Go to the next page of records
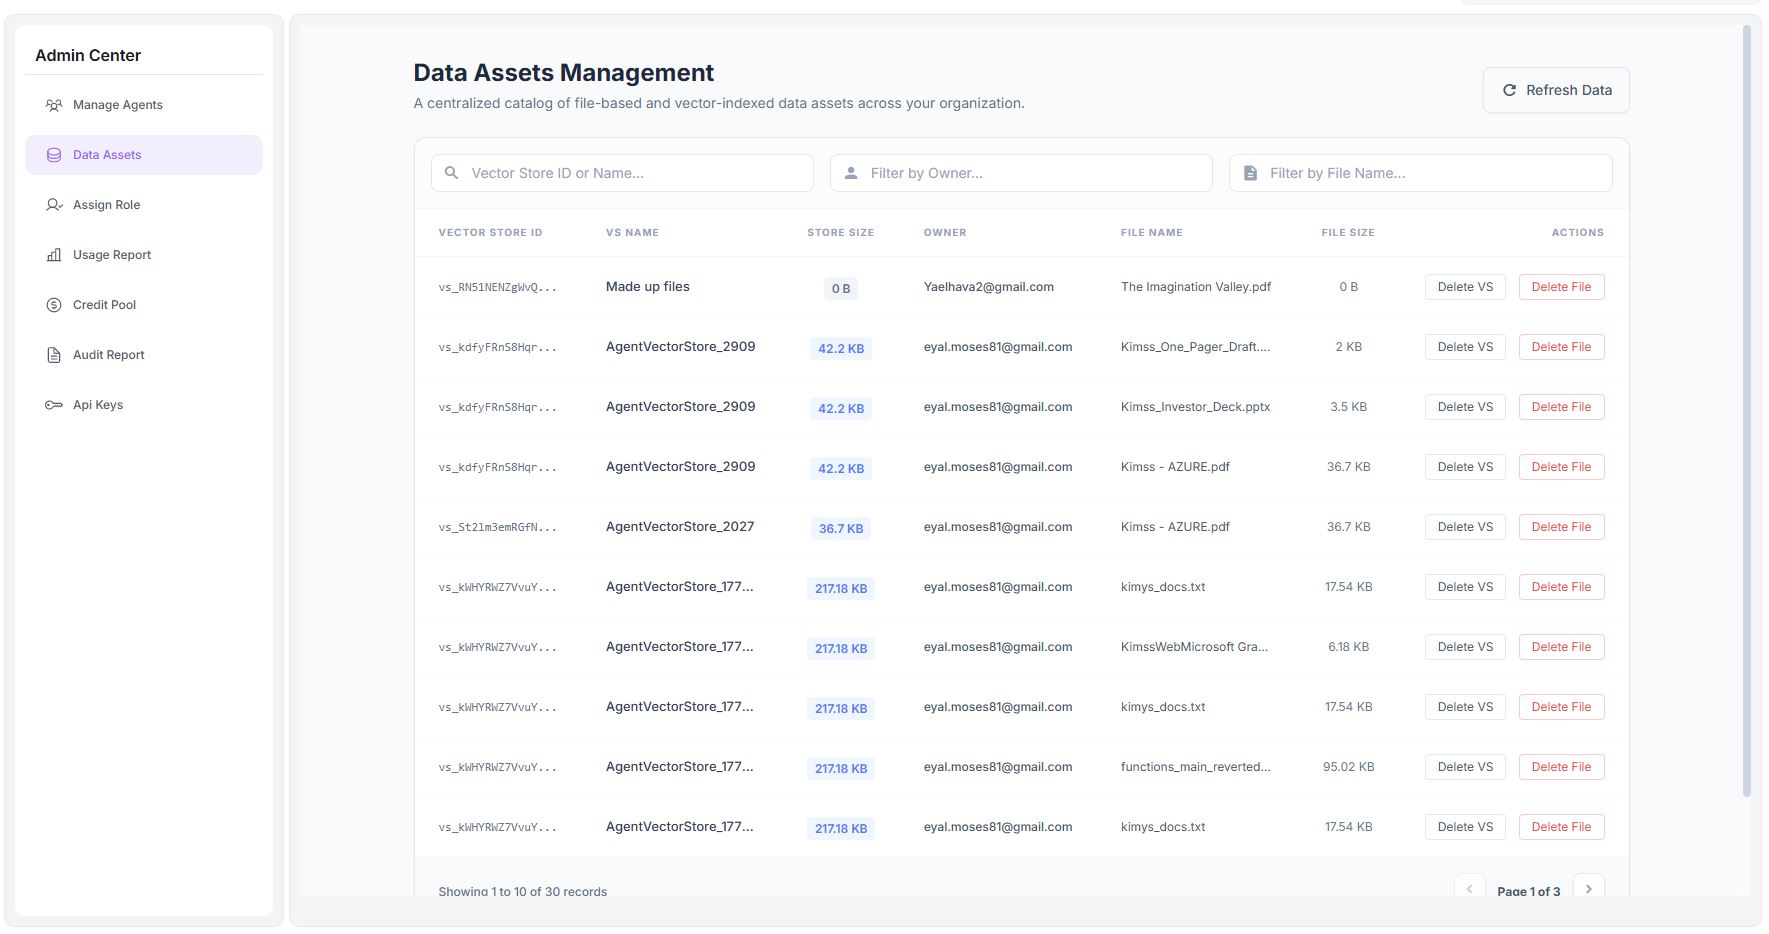 point(1589,888)
